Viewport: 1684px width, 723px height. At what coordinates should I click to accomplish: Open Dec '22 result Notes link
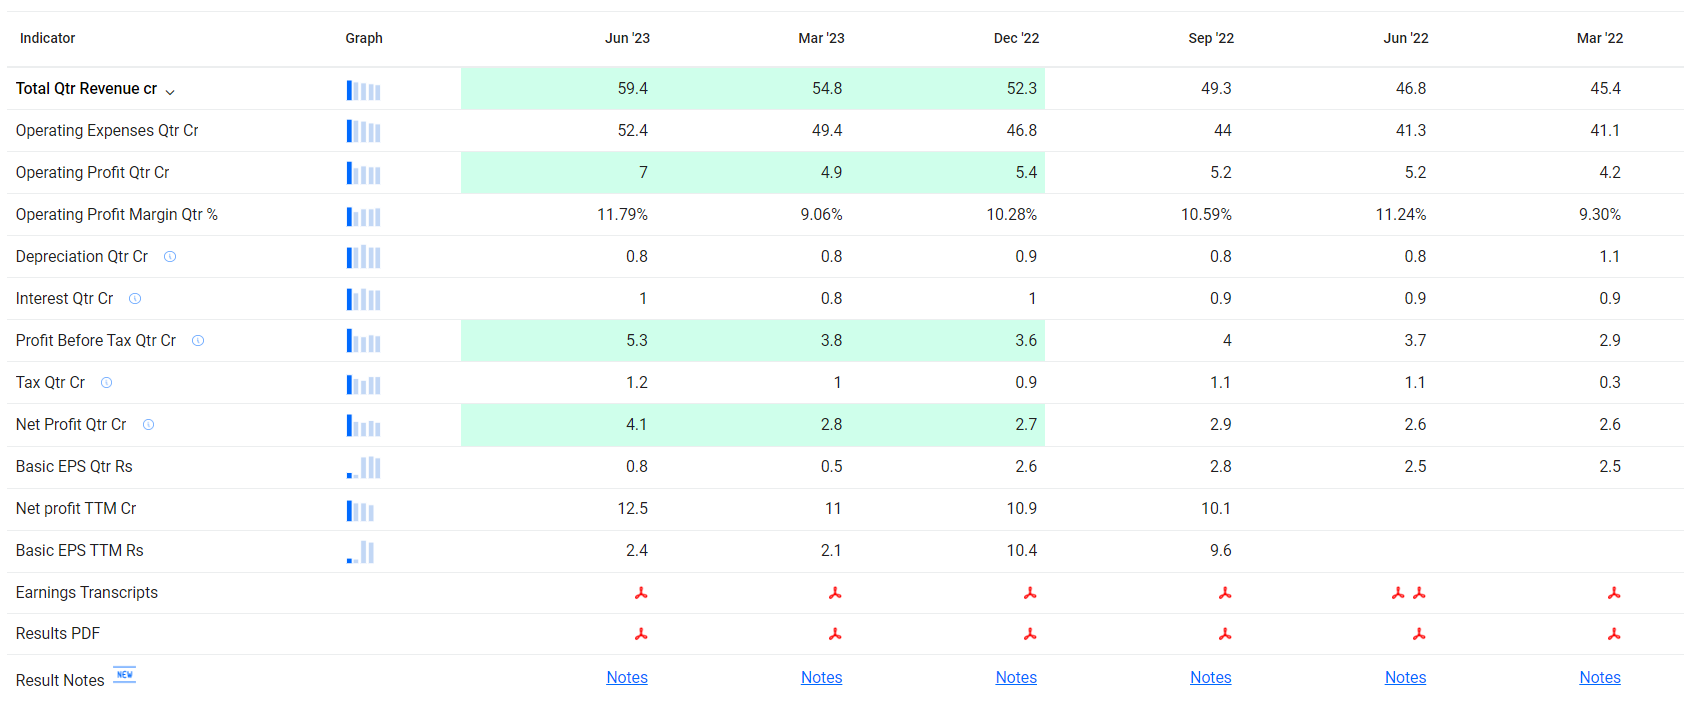1016,678
